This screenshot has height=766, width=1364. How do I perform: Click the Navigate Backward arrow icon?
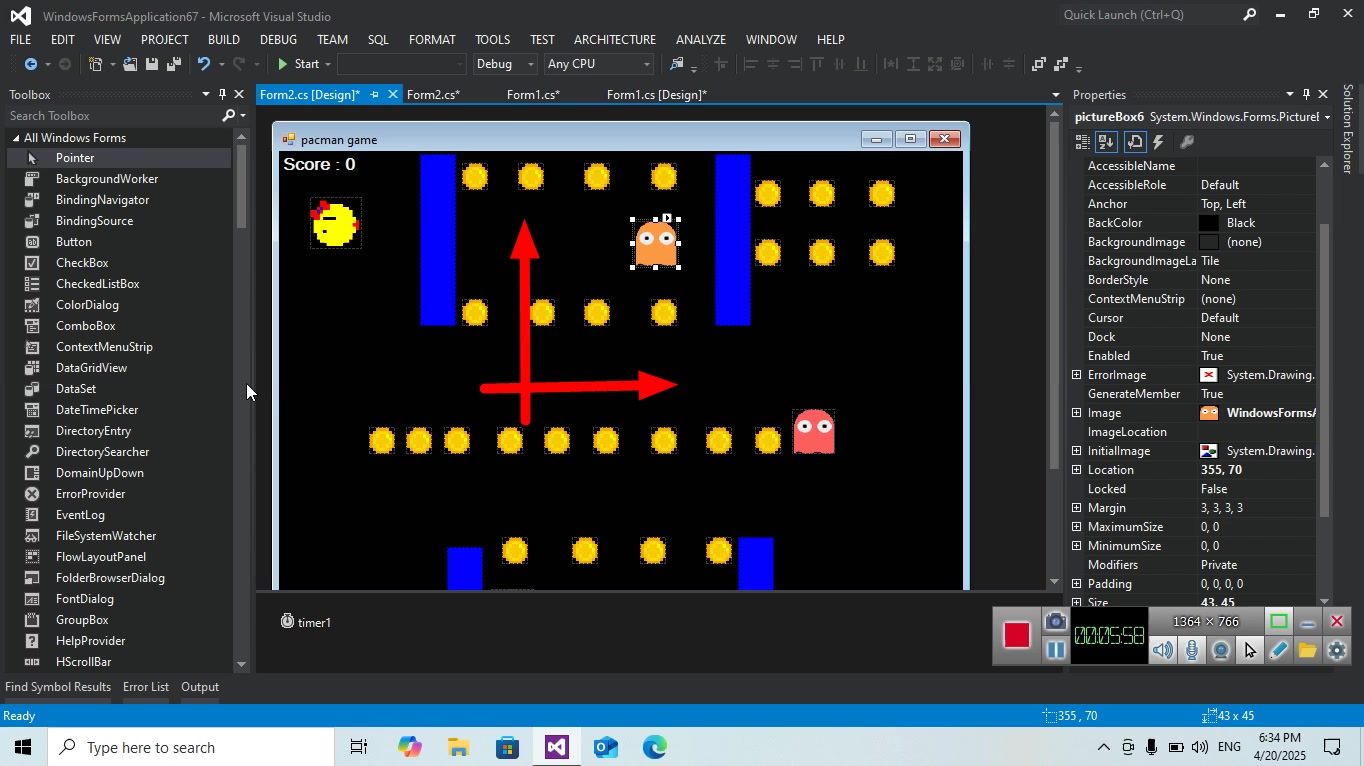click(31, 64)
